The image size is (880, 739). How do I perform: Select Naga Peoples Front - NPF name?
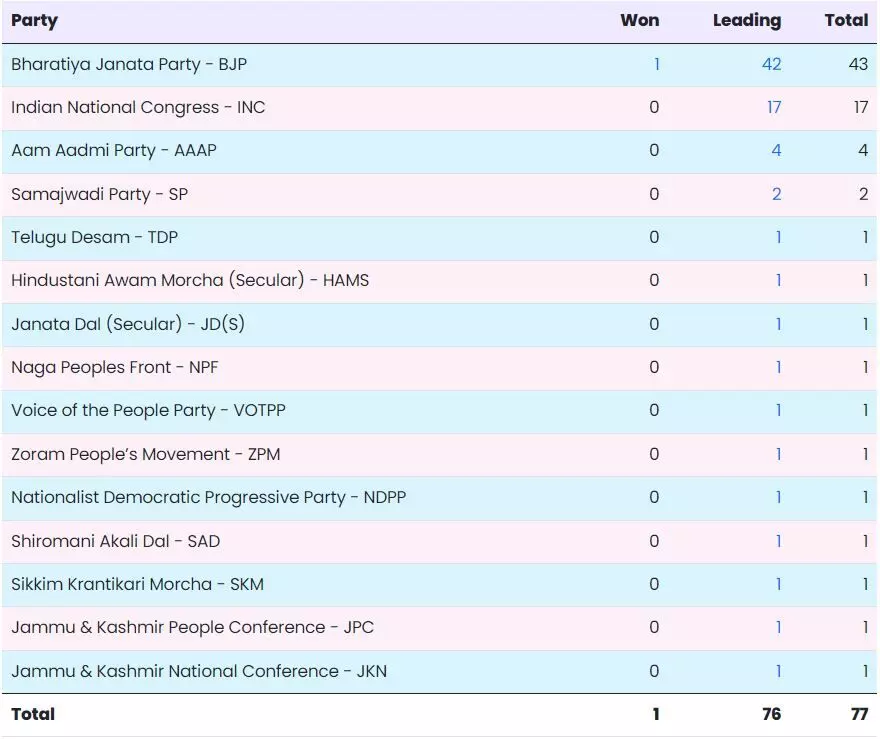[x=114, y=368]
